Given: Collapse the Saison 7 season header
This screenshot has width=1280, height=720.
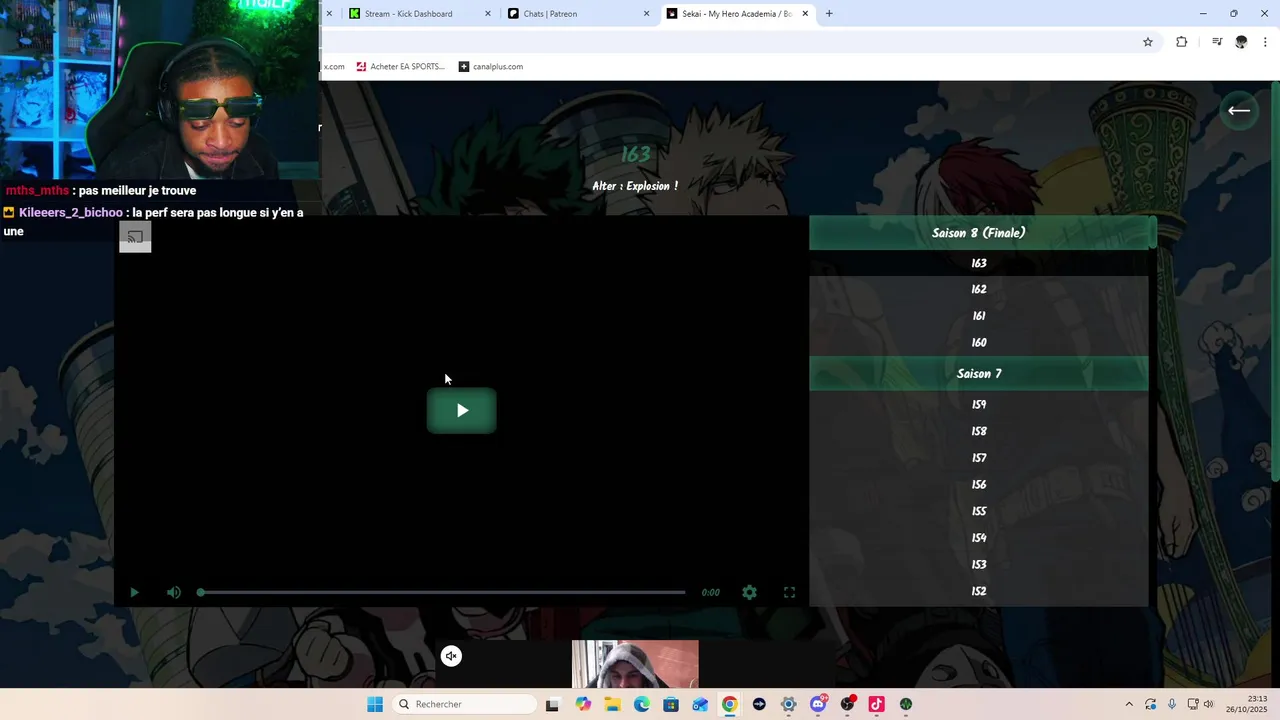Looking at the screenshot, I should tap(978, 374).
